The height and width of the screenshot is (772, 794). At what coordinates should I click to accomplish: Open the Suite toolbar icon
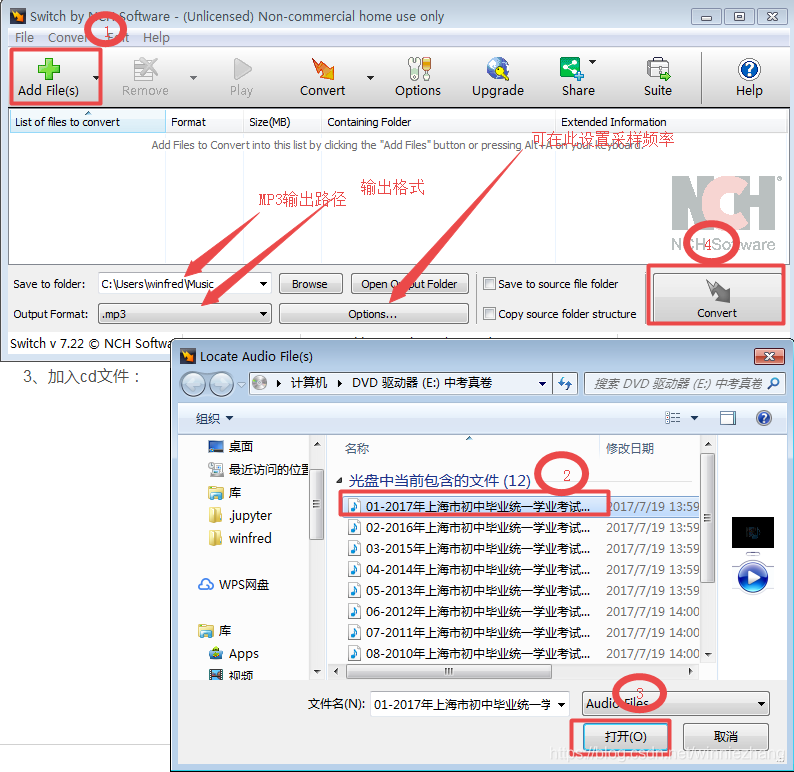click(658, 69)
